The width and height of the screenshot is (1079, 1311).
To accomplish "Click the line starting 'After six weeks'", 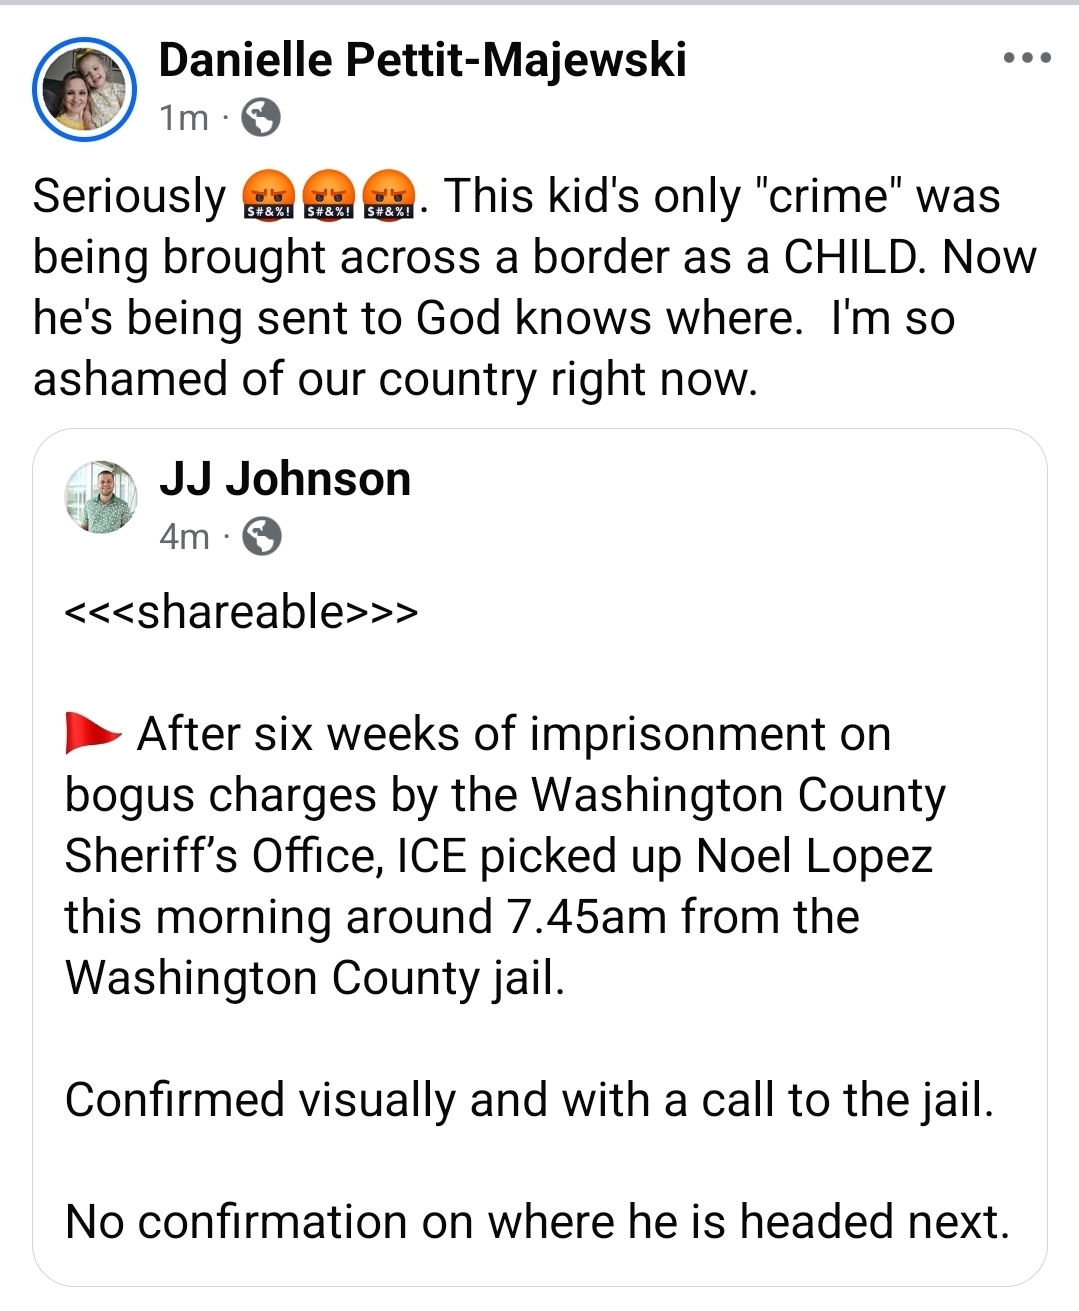I will 513,734.
